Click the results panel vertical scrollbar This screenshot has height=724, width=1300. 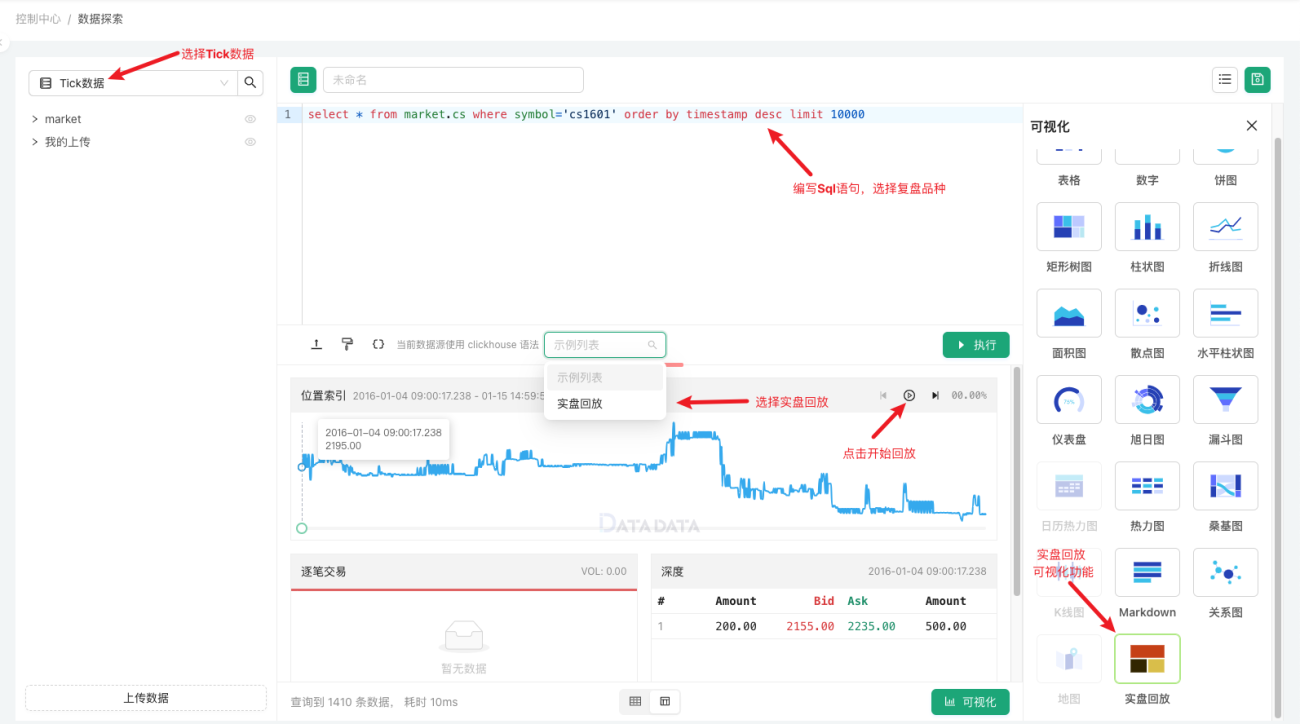(1016, 480)
